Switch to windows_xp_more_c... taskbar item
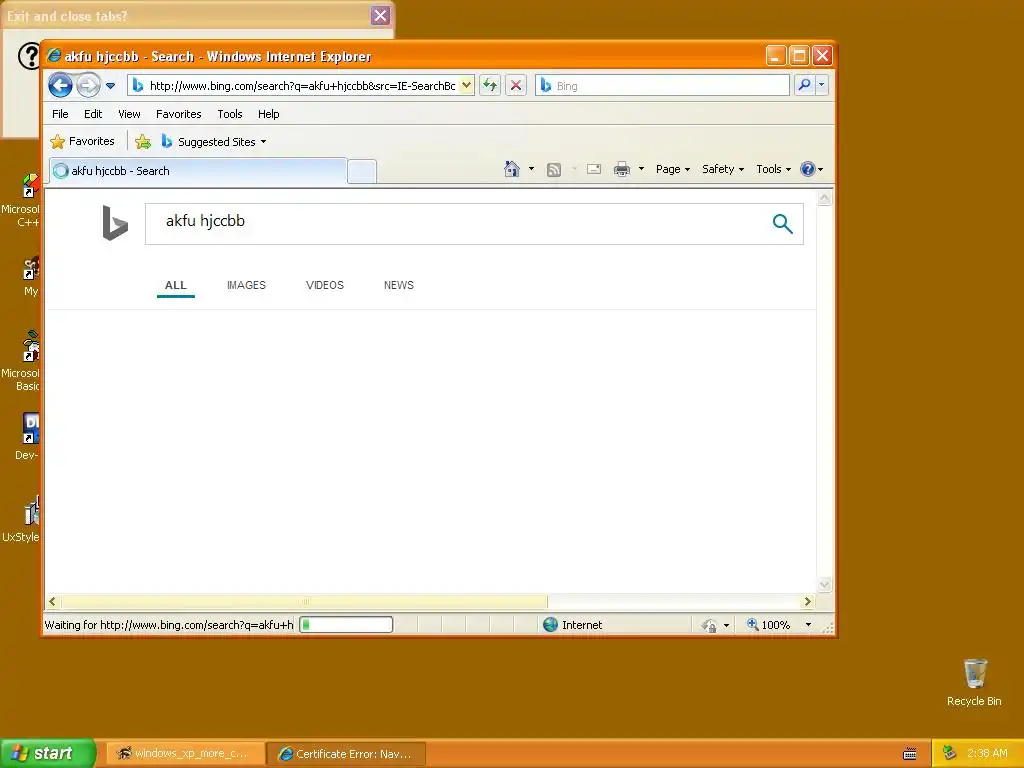The image size is (1024, 768). [186, 754]
